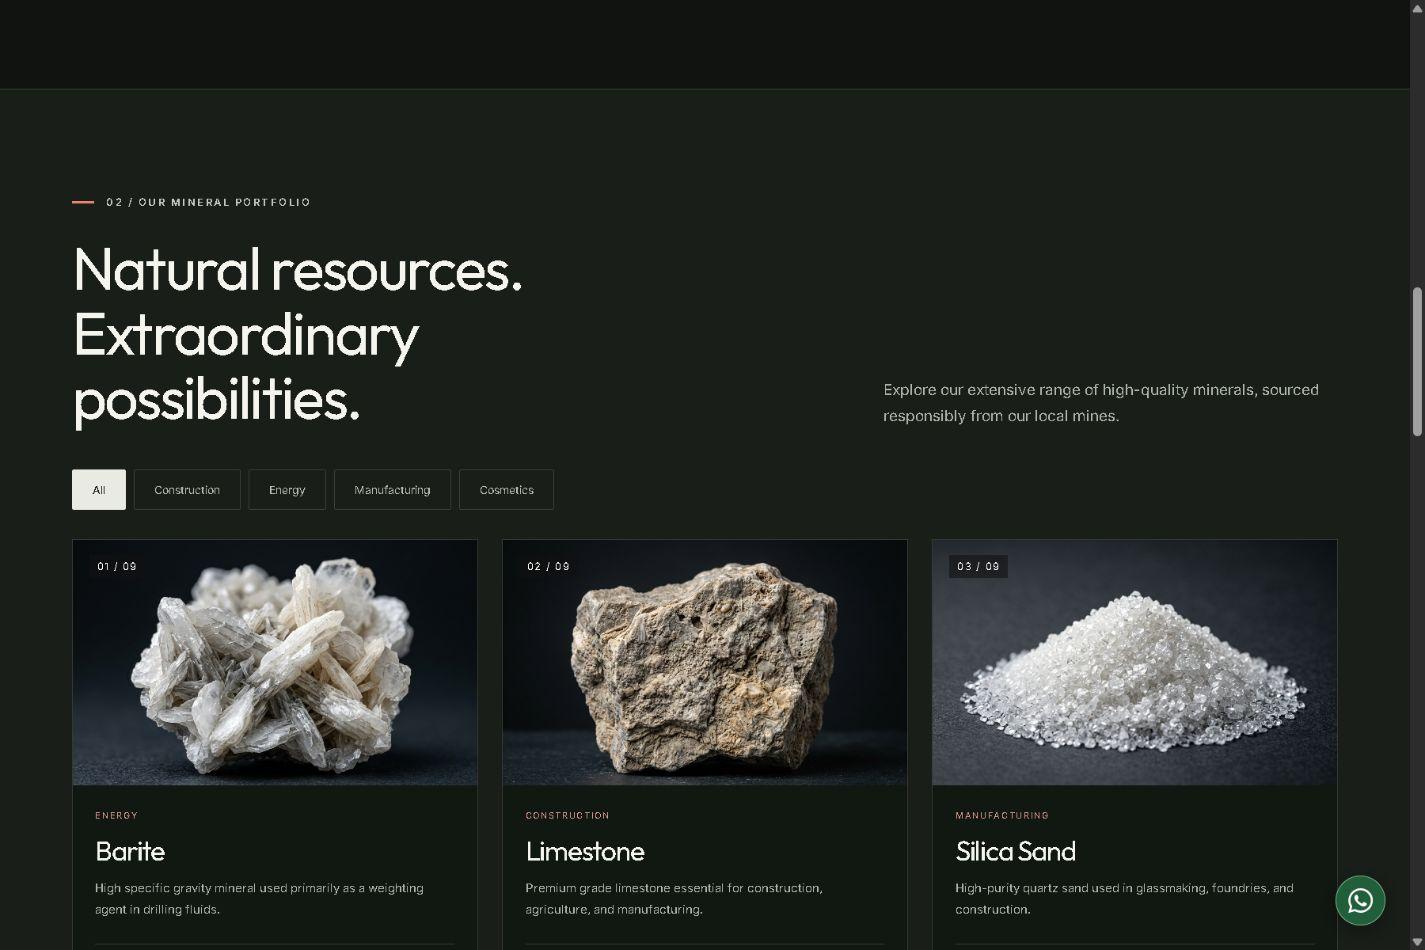
Task: Click the 03 / 09 badge on Silica Sand
Action: 978,566
